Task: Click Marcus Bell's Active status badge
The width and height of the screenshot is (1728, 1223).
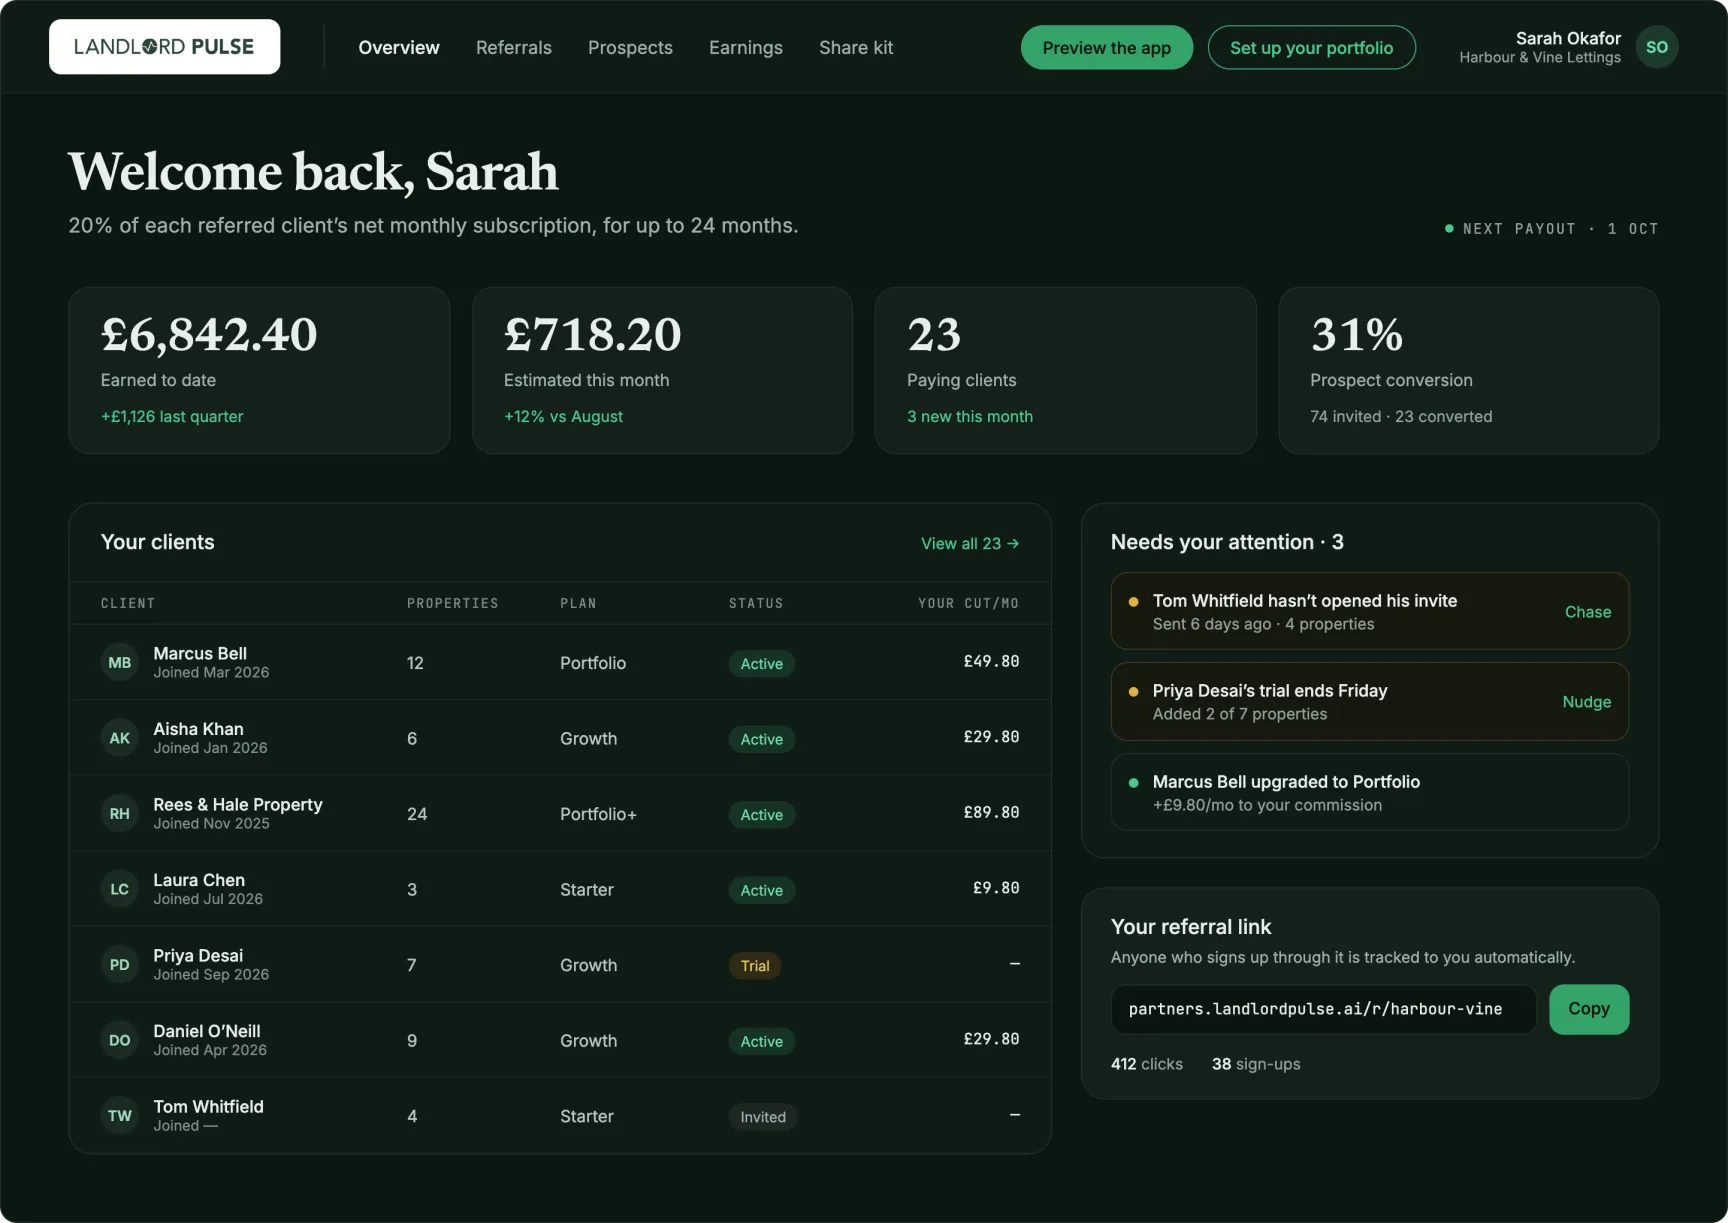Action: click(761, 664)
